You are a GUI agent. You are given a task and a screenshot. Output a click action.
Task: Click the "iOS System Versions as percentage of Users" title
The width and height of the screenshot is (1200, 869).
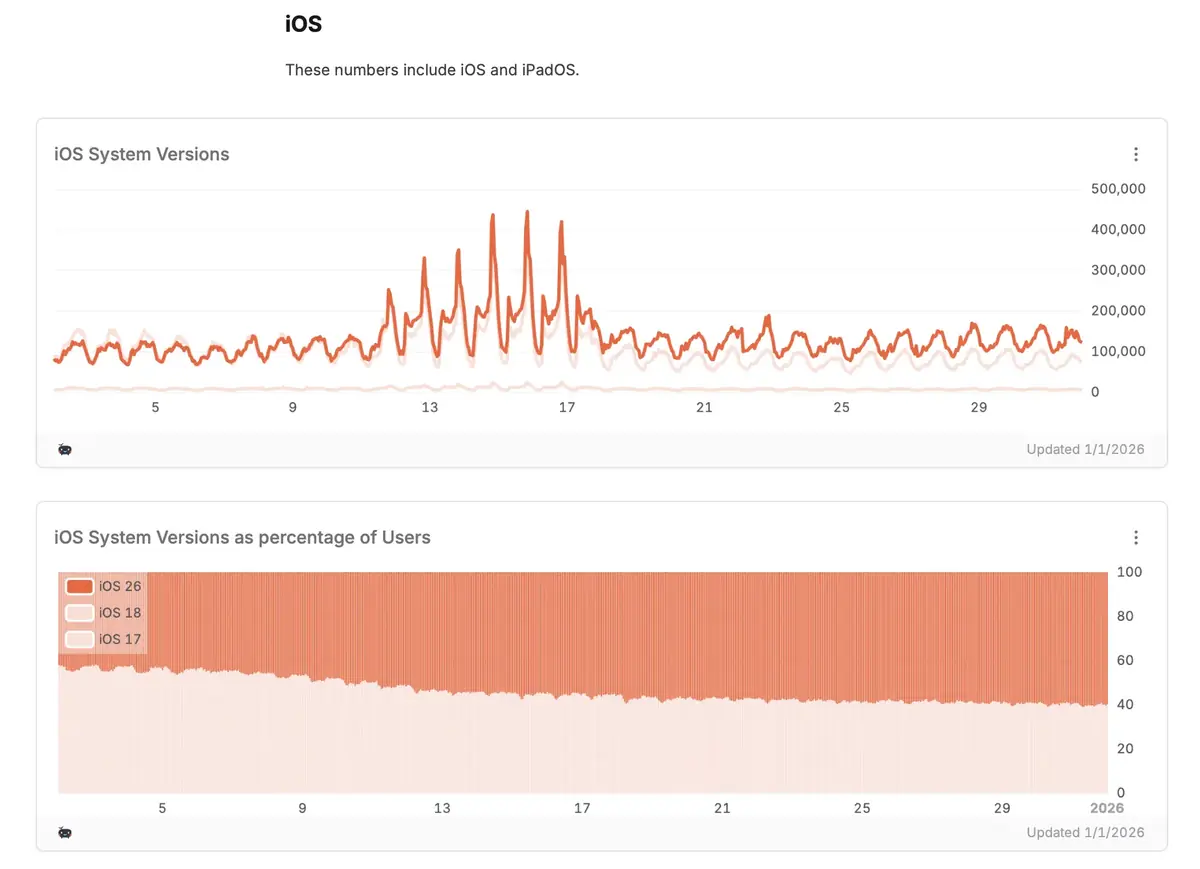[x=242, y=538]
